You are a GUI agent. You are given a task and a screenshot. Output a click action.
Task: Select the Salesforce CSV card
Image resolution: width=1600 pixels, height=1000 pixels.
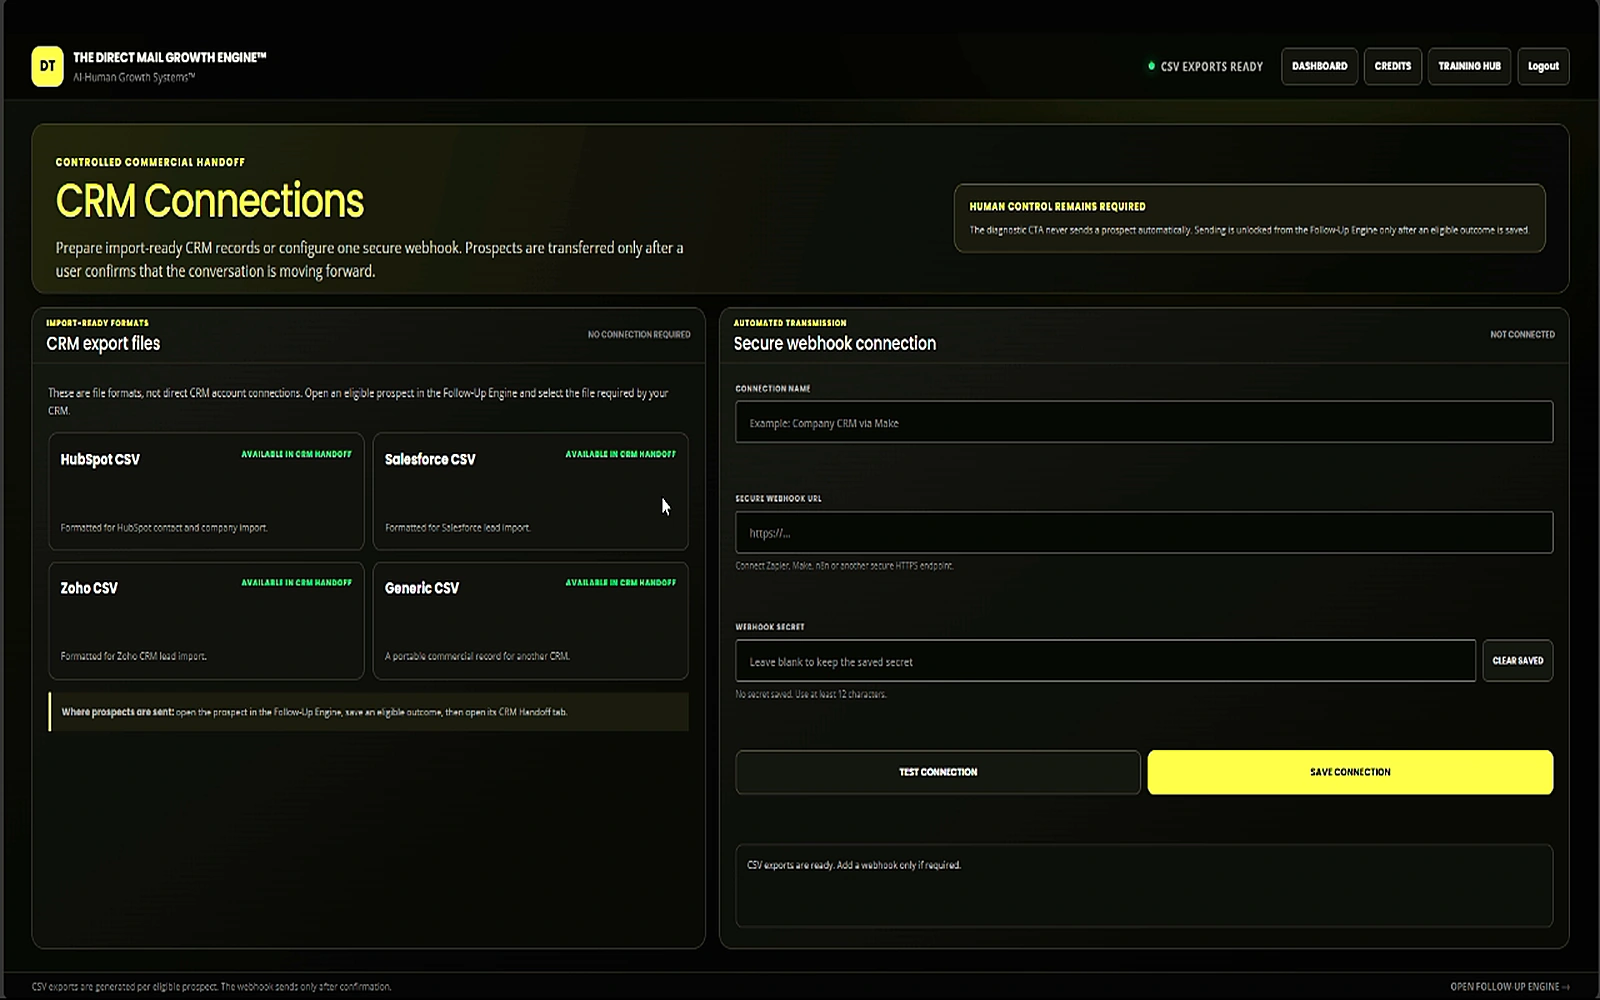click(x=530, y=491)
